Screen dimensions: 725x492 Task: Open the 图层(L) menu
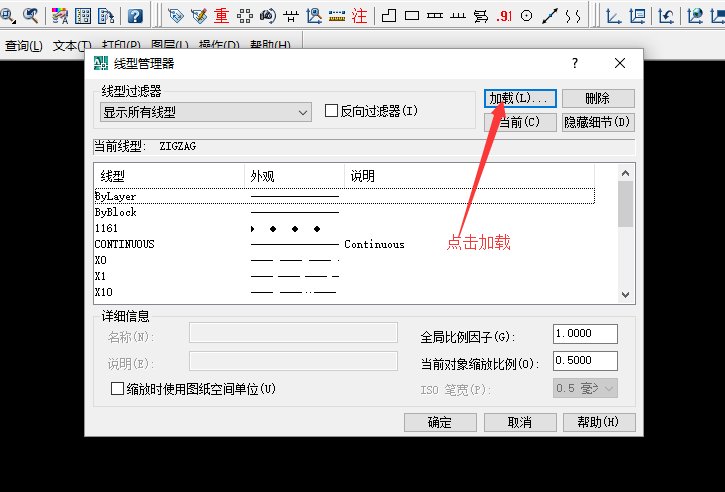(170, 45)
